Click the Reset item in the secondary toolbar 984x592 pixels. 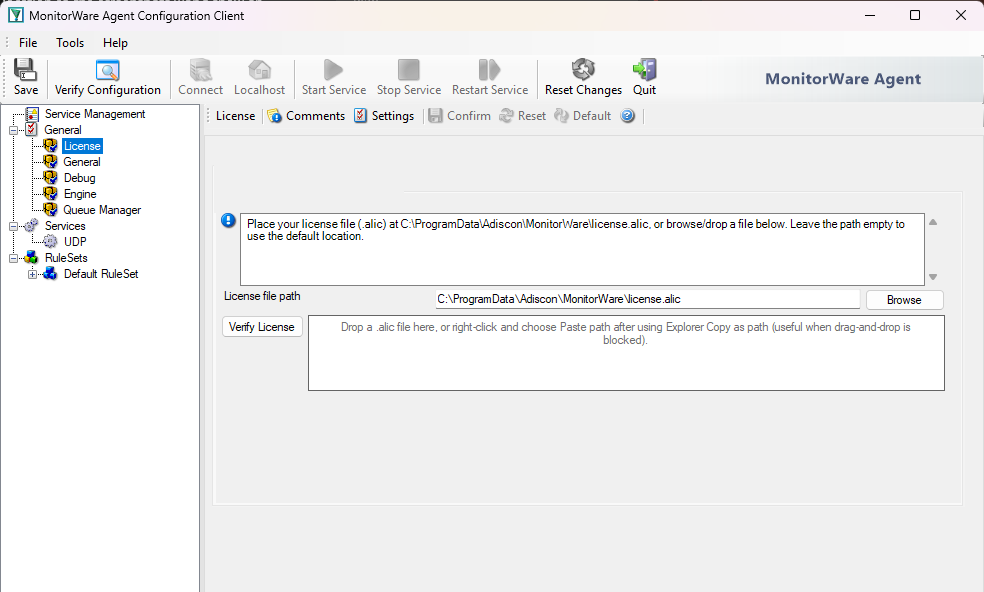(523, 116)
